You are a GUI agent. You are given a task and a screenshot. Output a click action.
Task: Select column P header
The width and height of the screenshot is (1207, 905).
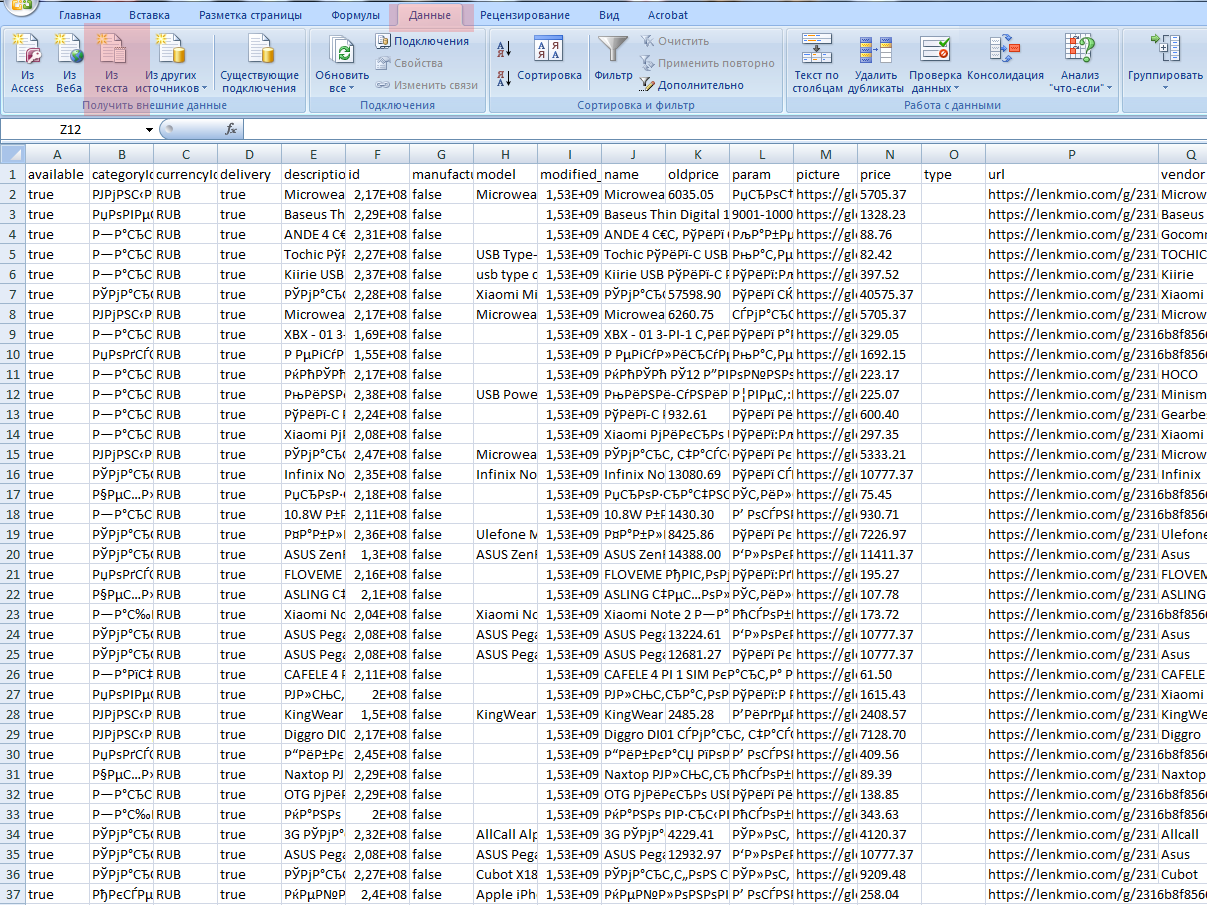pos(1071,154)
